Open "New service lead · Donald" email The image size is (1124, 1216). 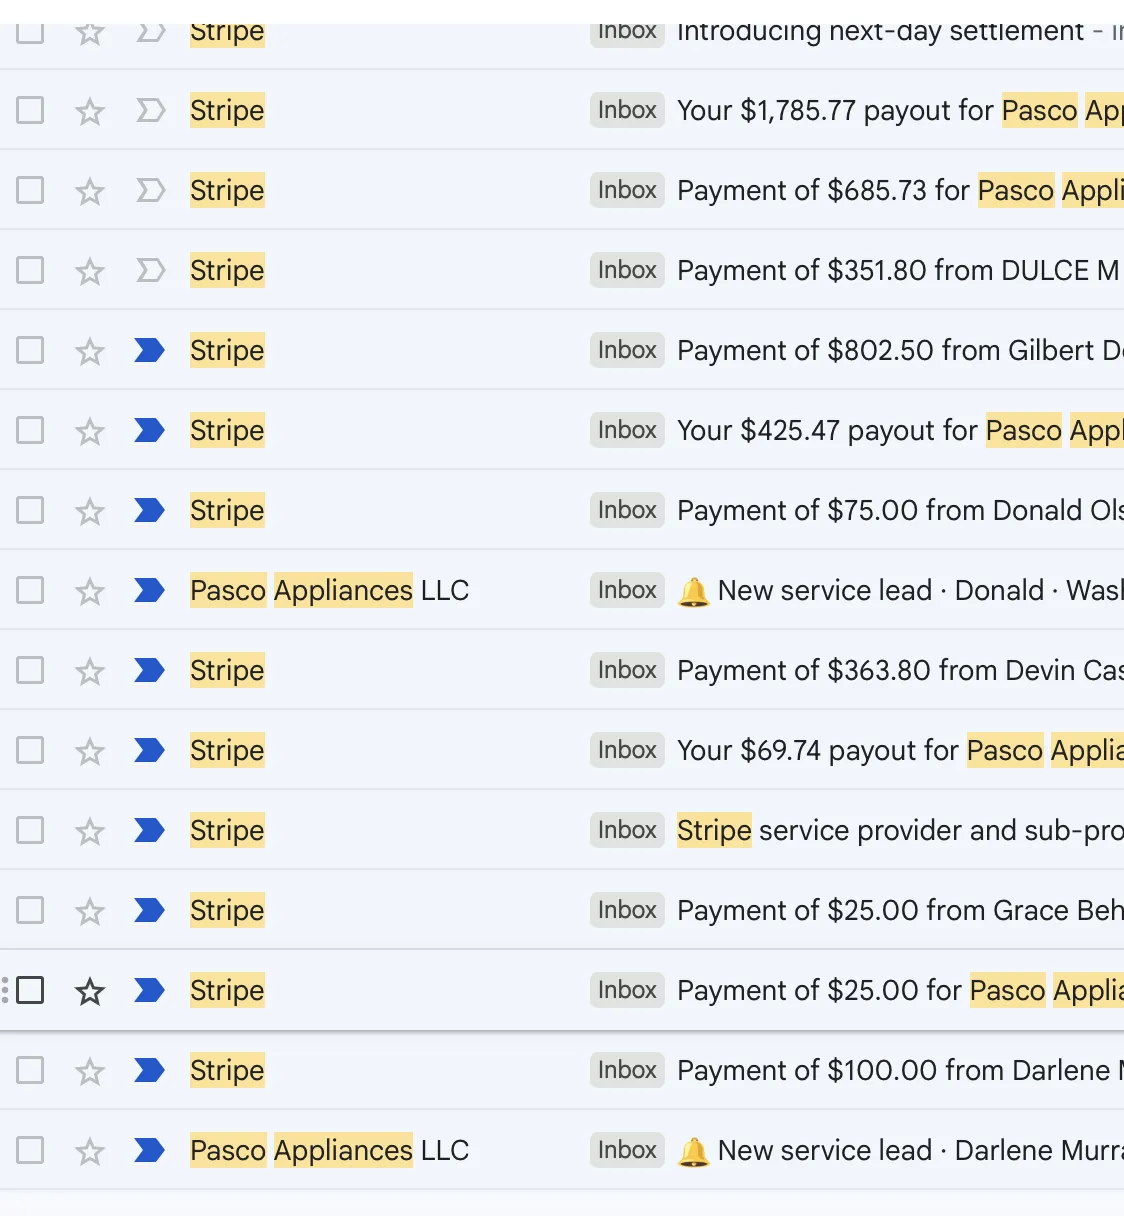click(900, 590)
